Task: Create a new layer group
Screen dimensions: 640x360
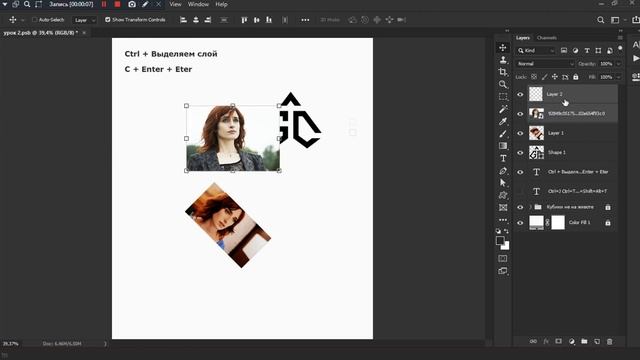Action: point(584,341)
